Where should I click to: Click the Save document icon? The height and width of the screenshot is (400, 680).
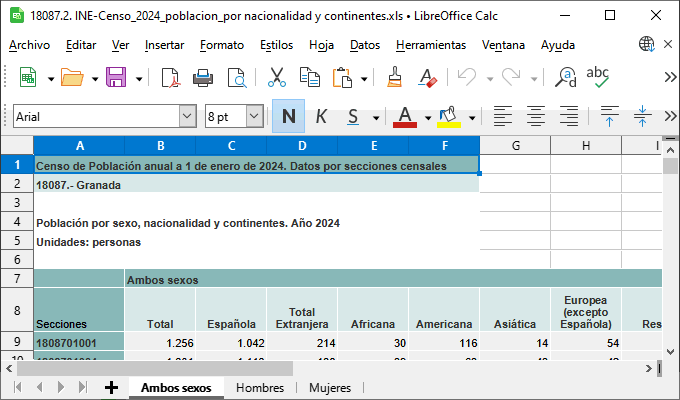[x=116, y=78]
